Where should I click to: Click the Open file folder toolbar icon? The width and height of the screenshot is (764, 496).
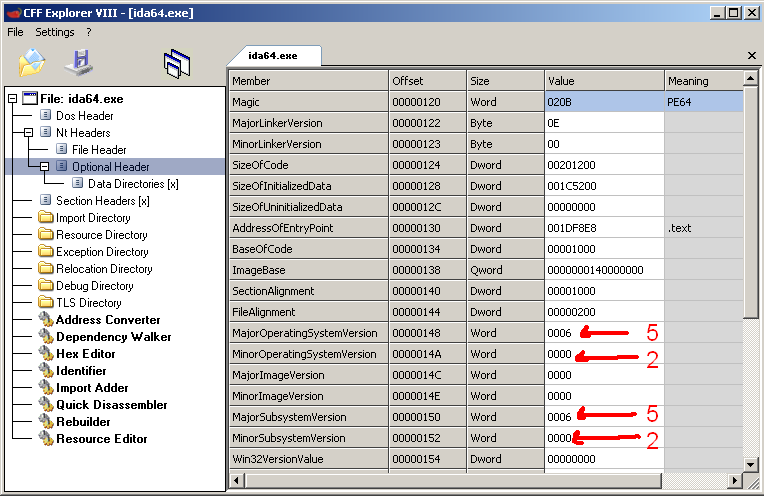[x=32, y=62]
